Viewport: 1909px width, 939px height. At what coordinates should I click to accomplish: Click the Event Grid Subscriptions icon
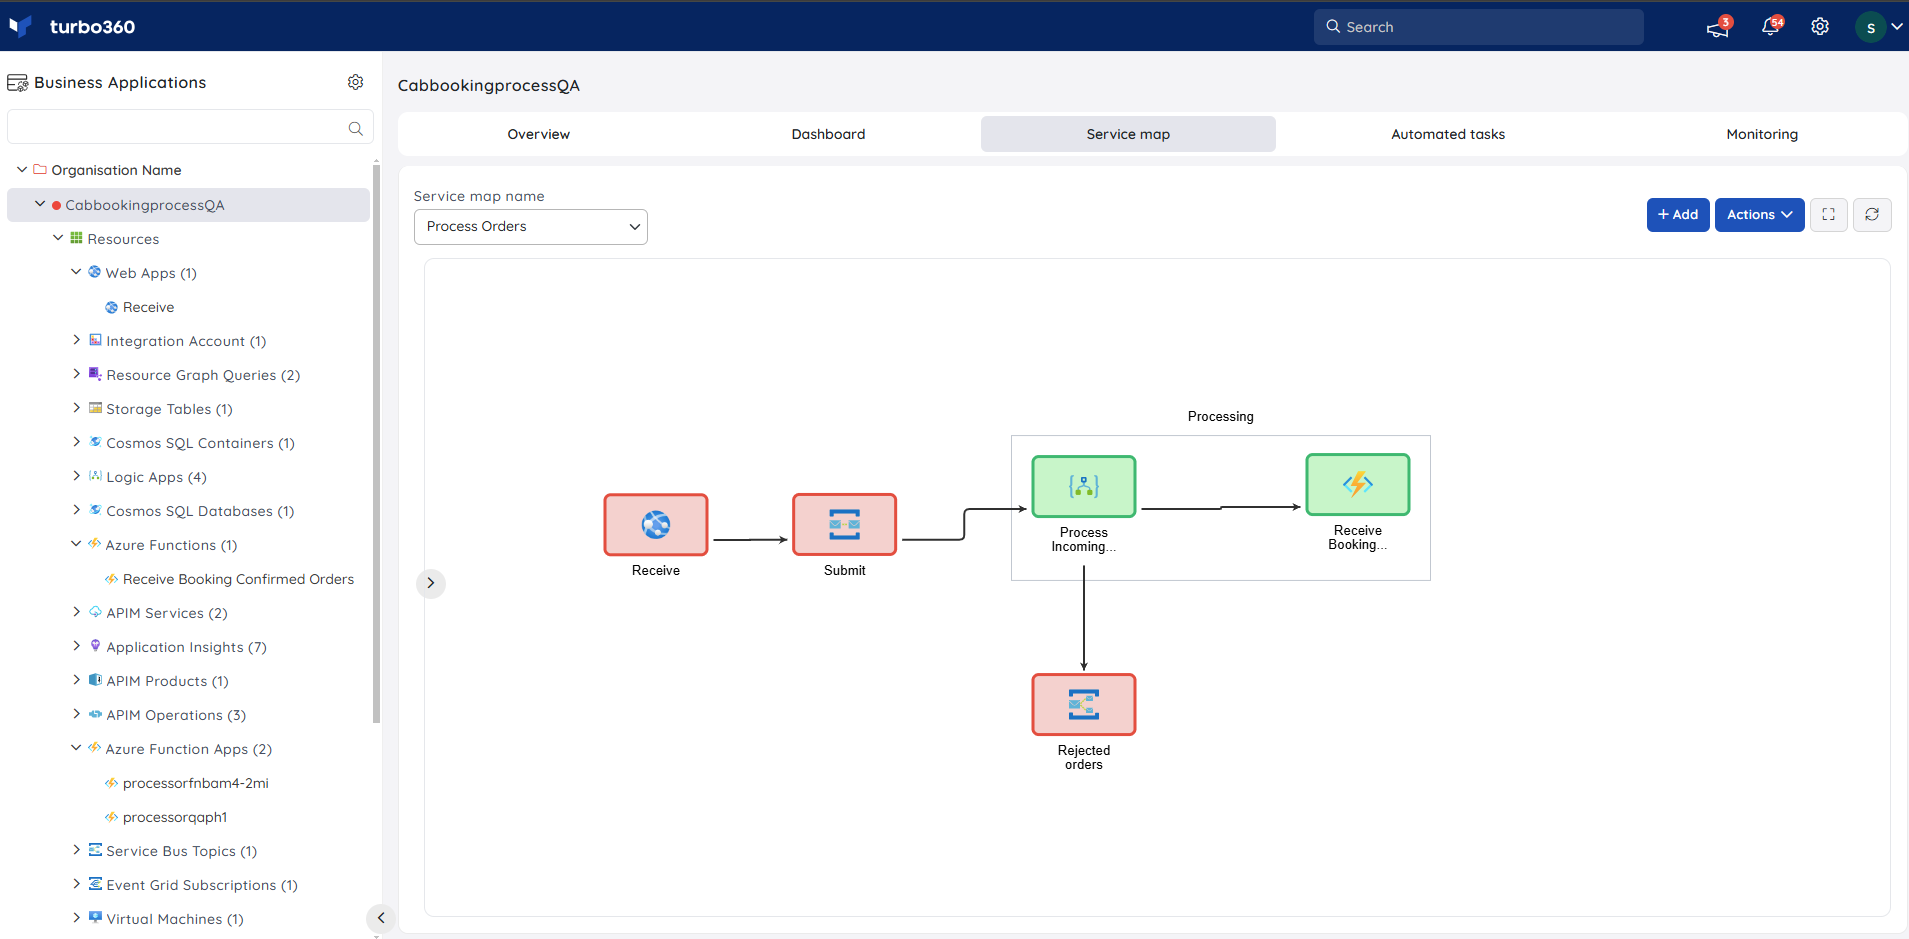[x=95, y=884]
